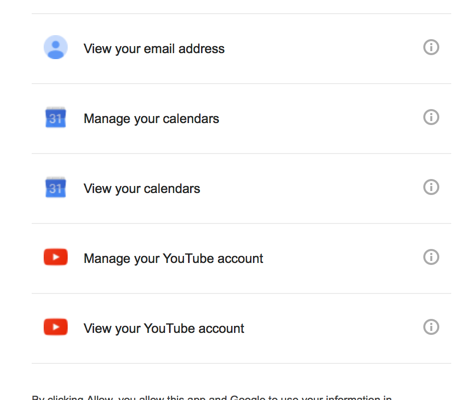Click the word 'Allow' in the bottom disclaimer
This screenshot has width=470, height=400.
[x=99, y=397]
